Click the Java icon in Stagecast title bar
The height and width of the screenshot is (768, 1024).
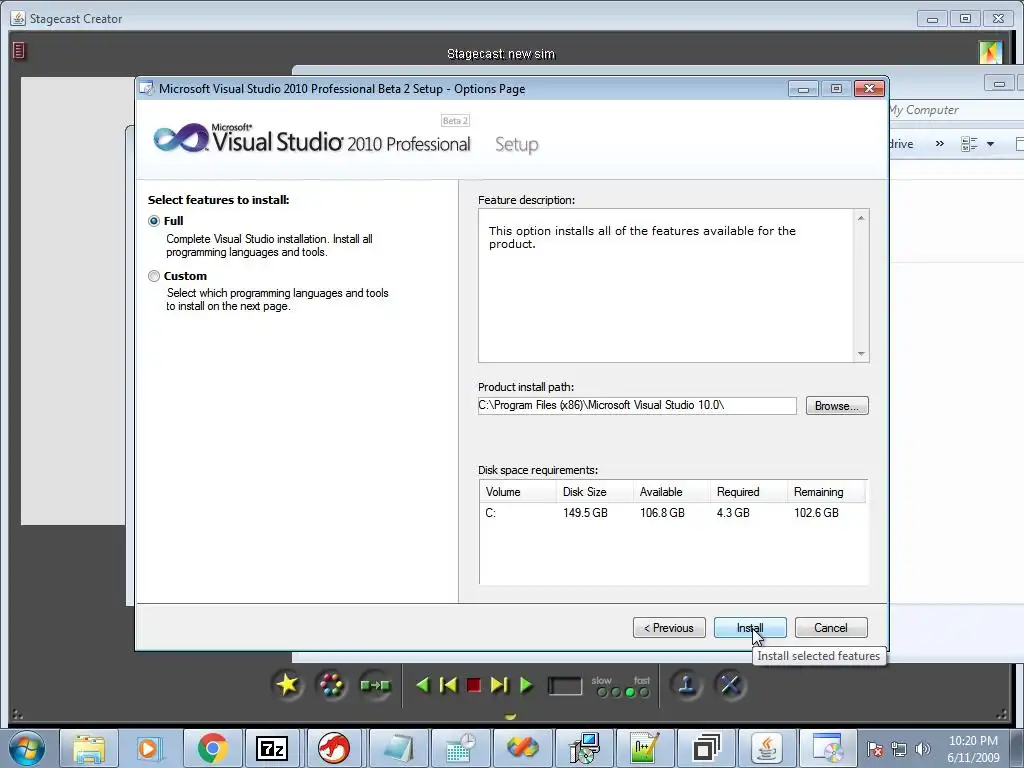coord(18,18)
